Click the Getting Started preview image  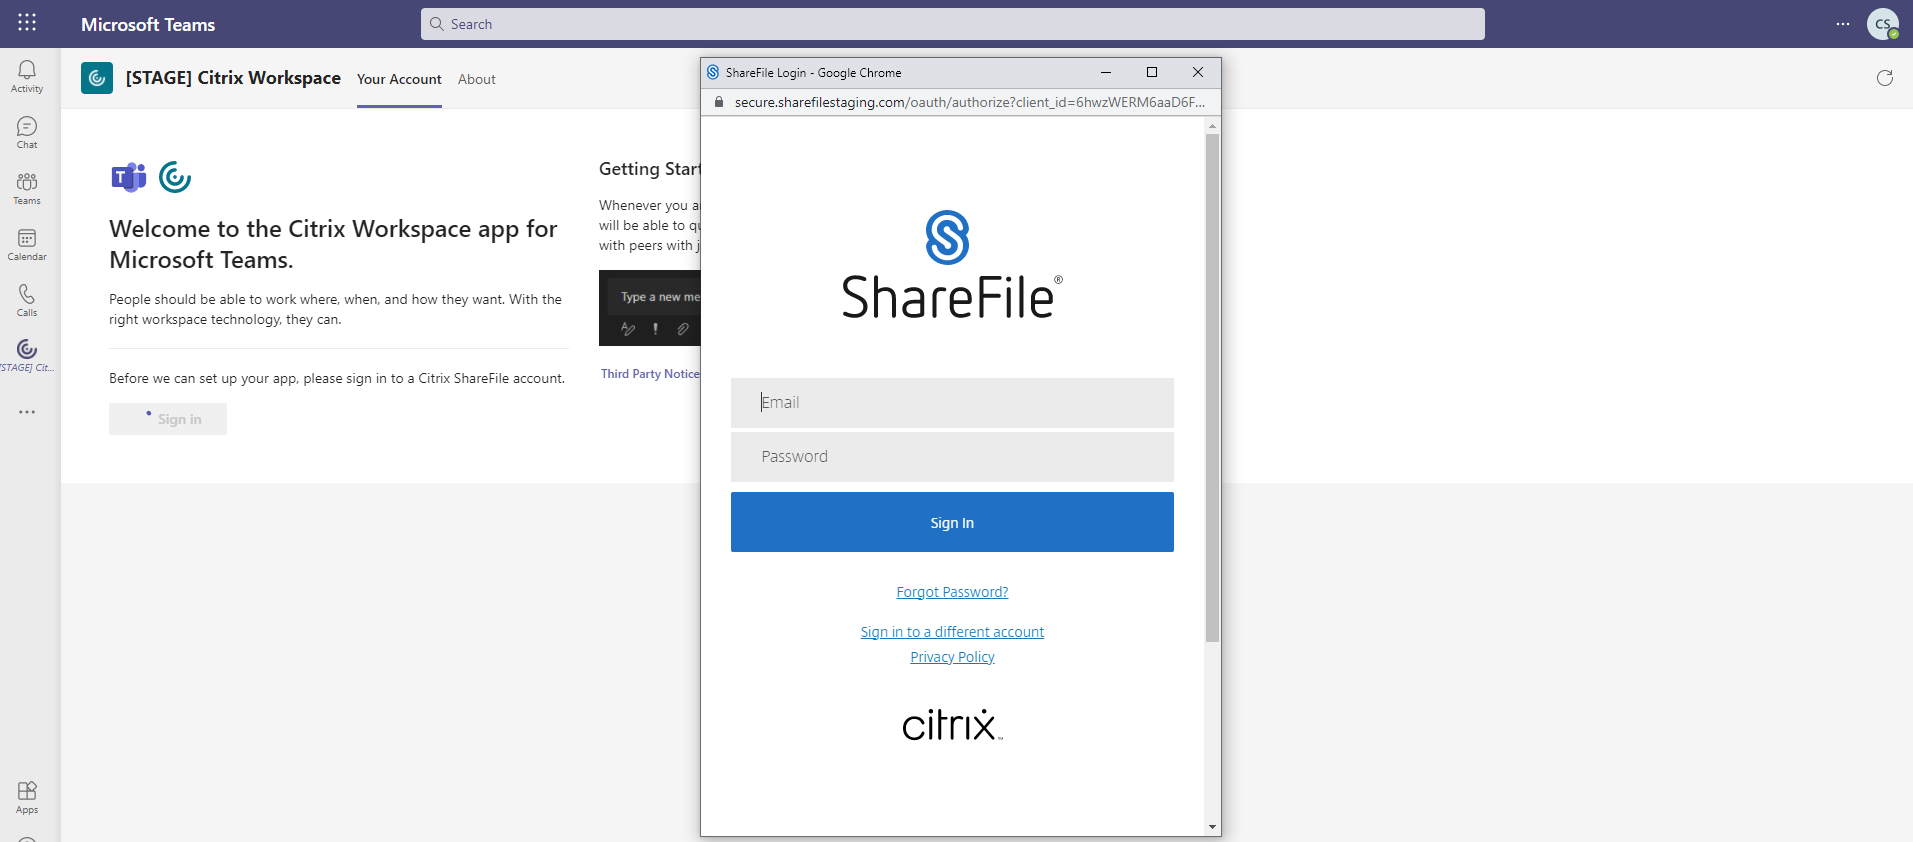click(650, 308)
